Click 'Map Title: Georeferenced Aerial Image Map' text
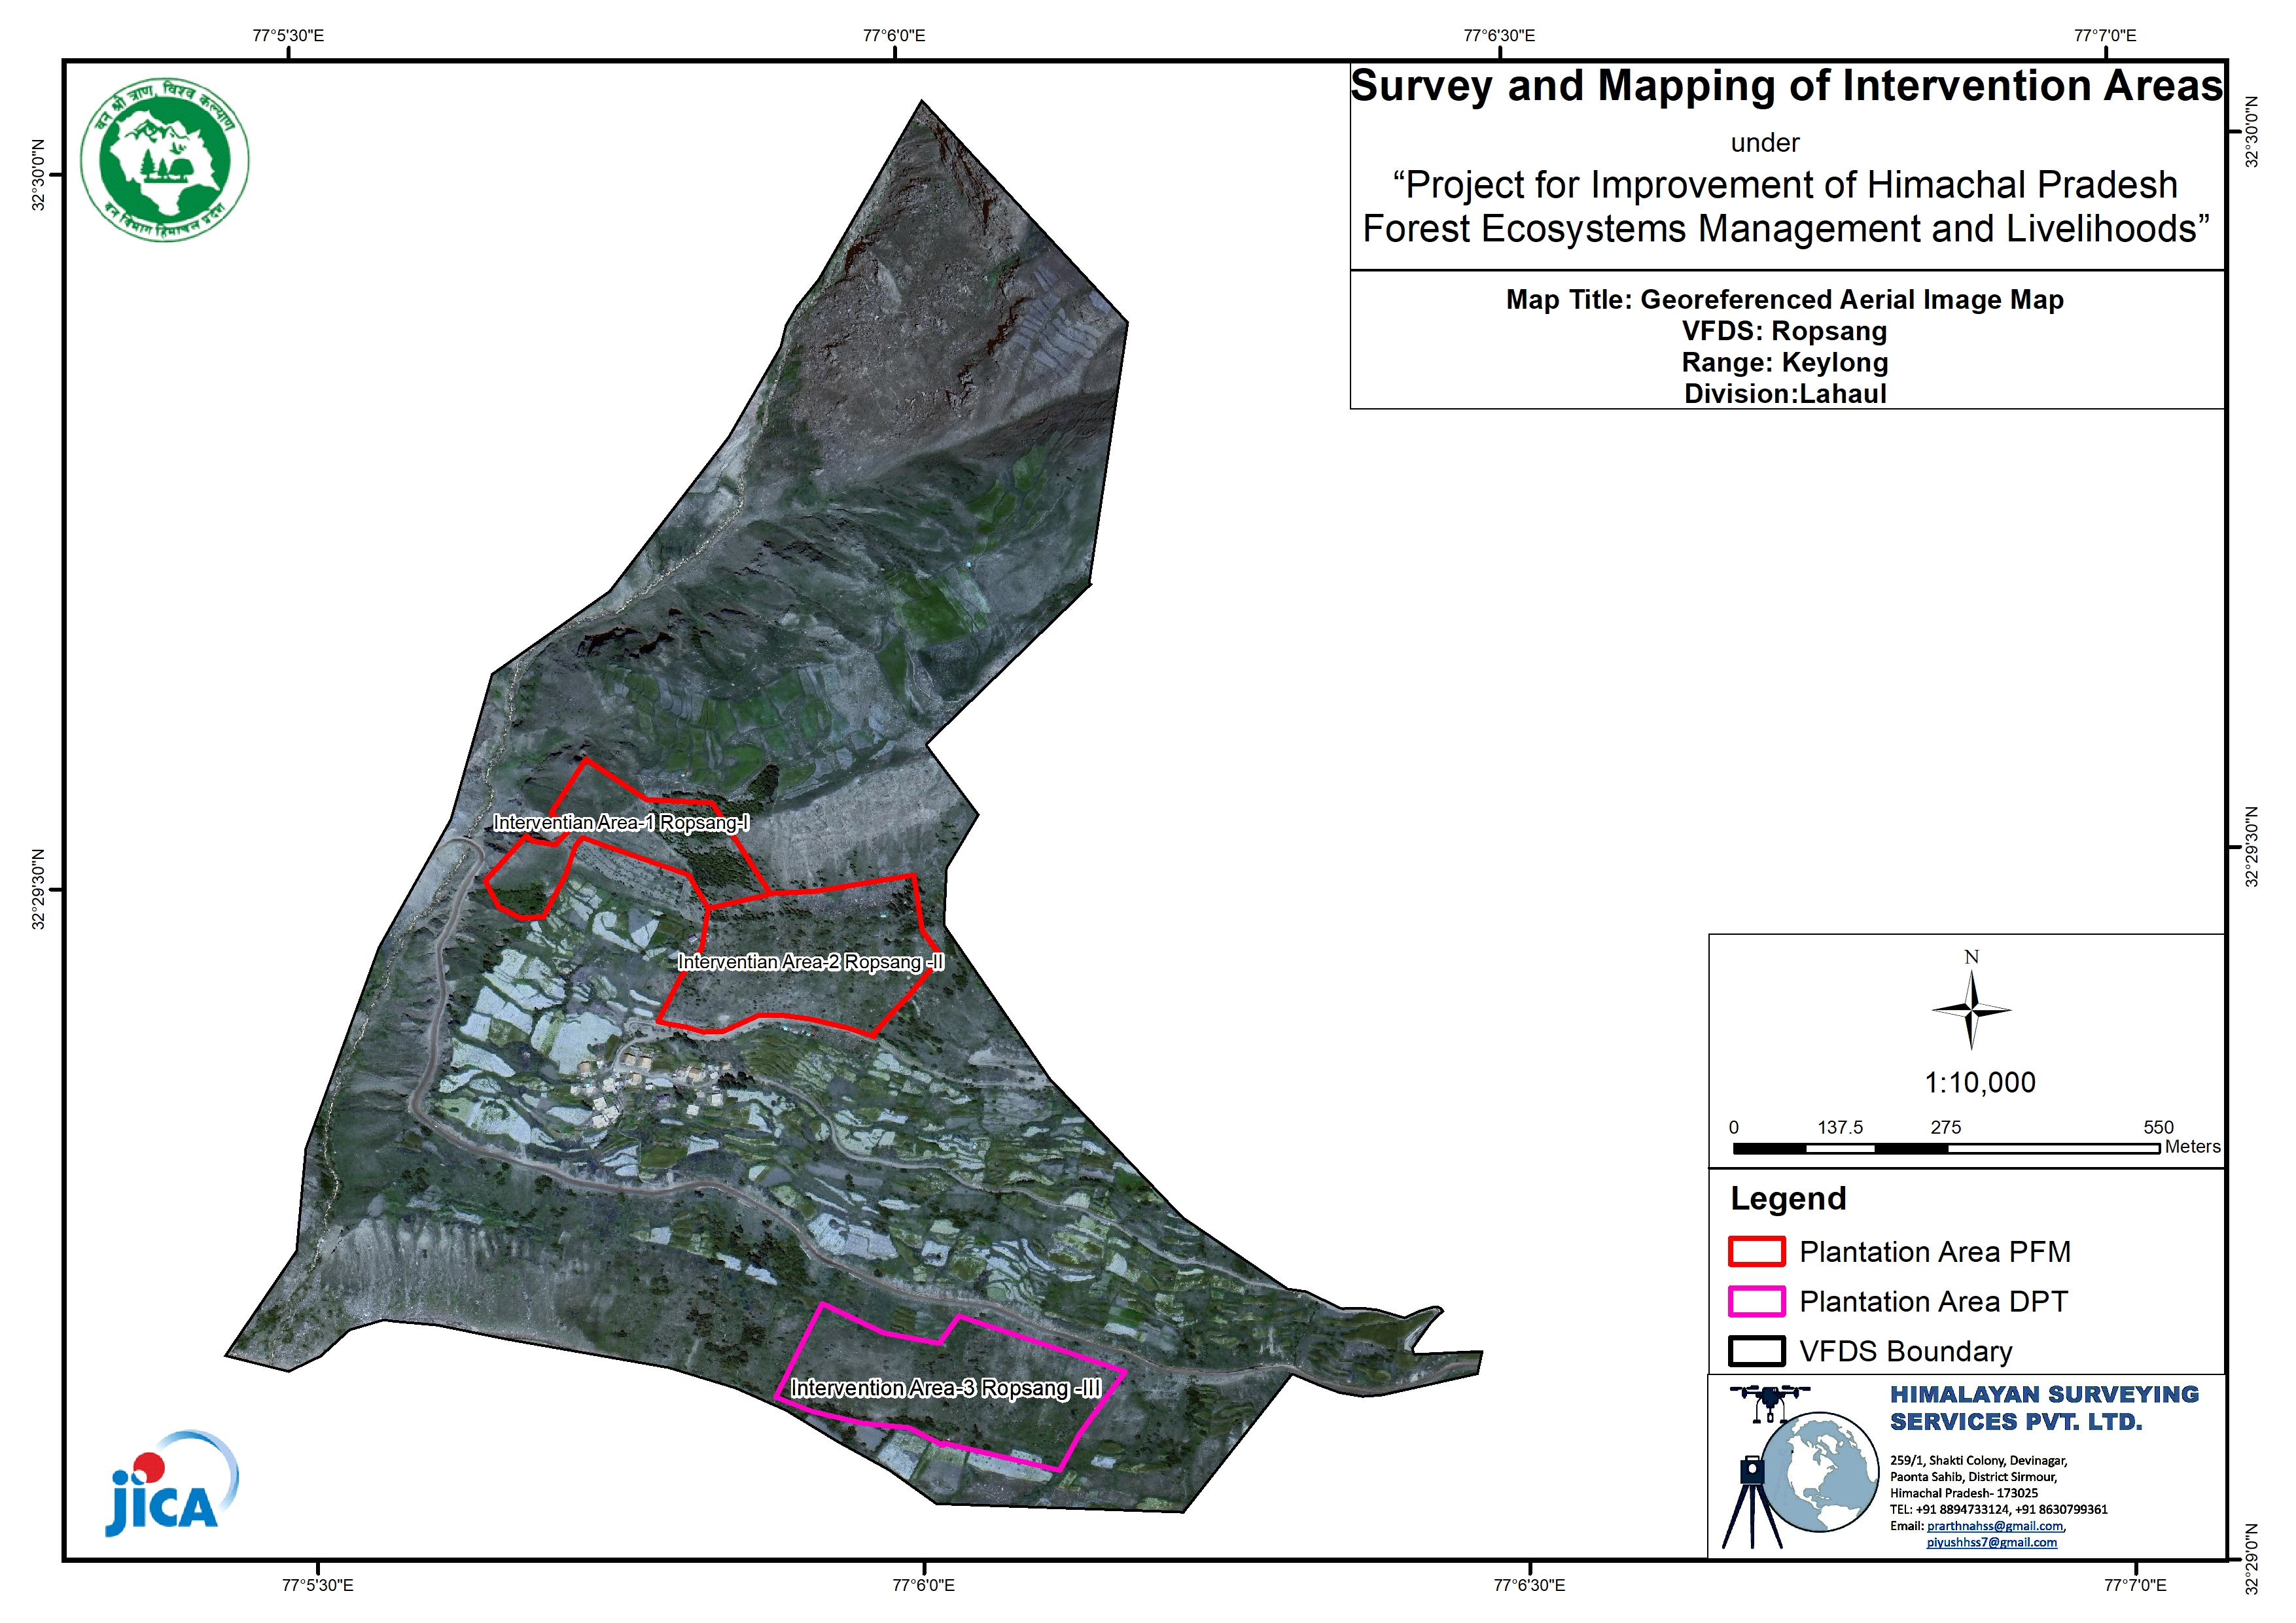 [x=1785, y=300]
